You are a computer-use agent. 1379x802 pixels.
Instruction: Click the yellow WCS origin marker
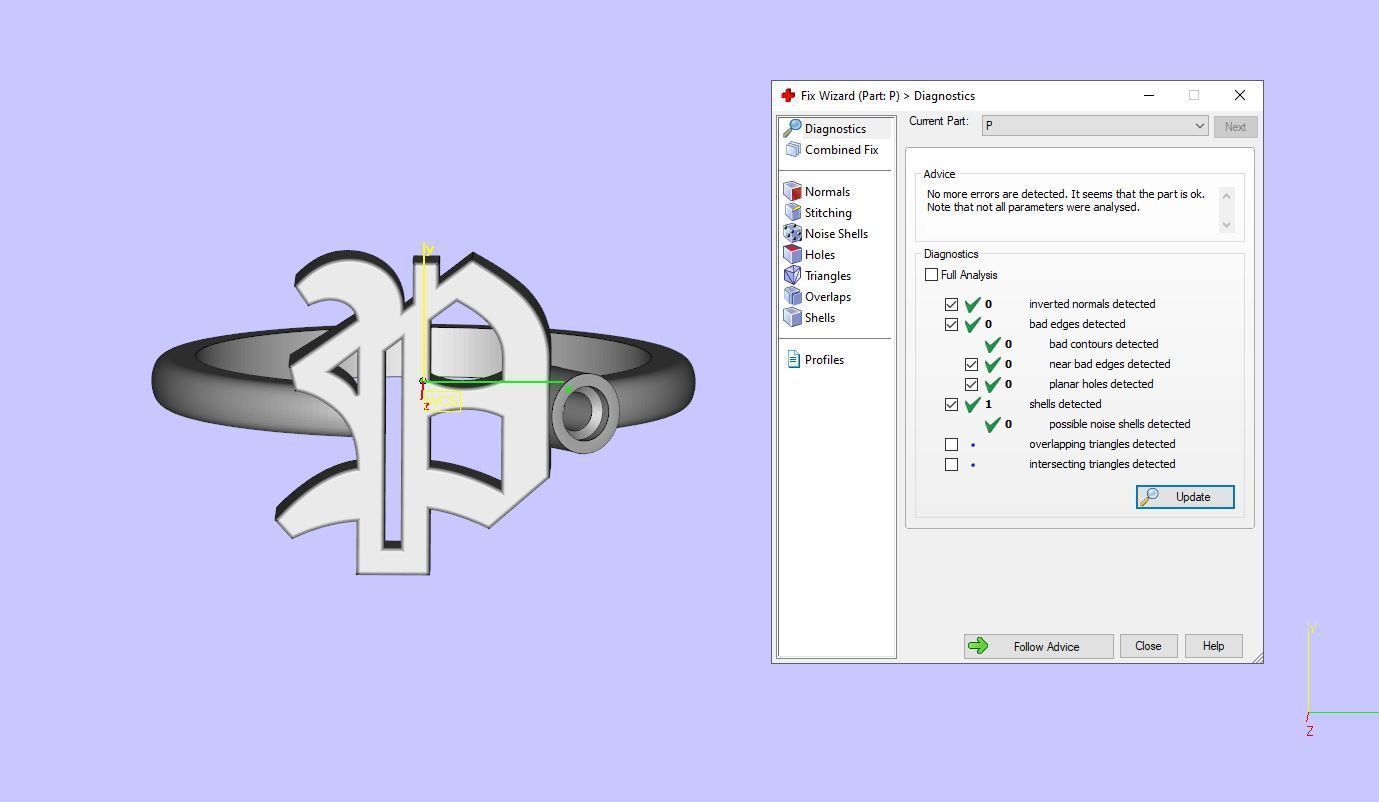[441, 401]
